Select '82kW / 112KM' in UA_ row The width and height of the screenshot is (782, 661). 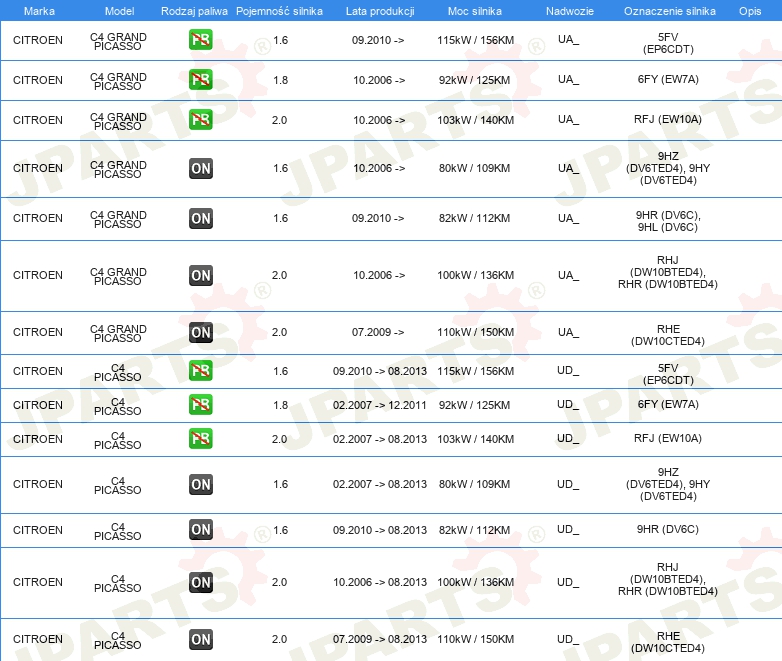(474, 219)
